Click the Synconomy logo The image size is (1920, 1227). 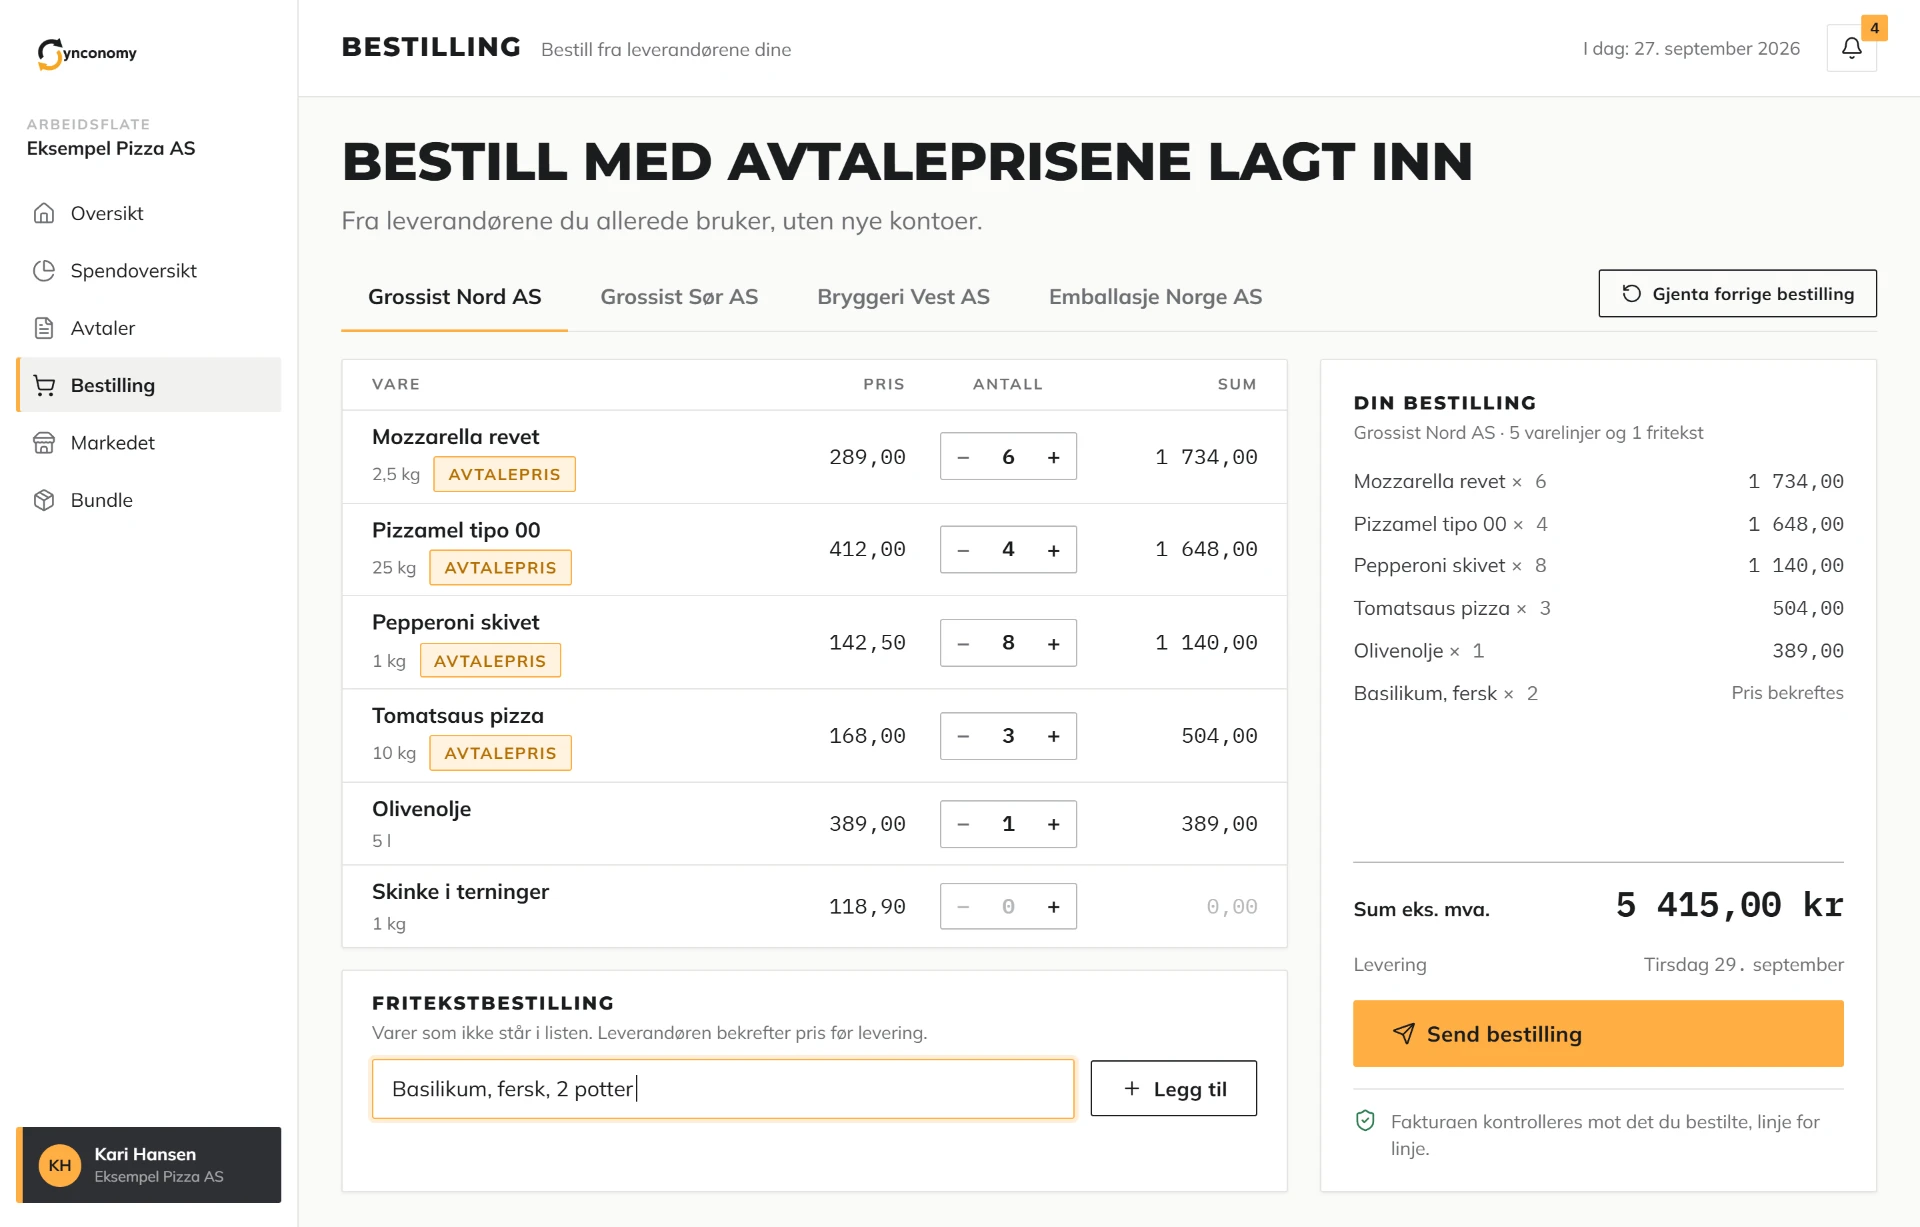pyautogui.click(x=87, y=53)
